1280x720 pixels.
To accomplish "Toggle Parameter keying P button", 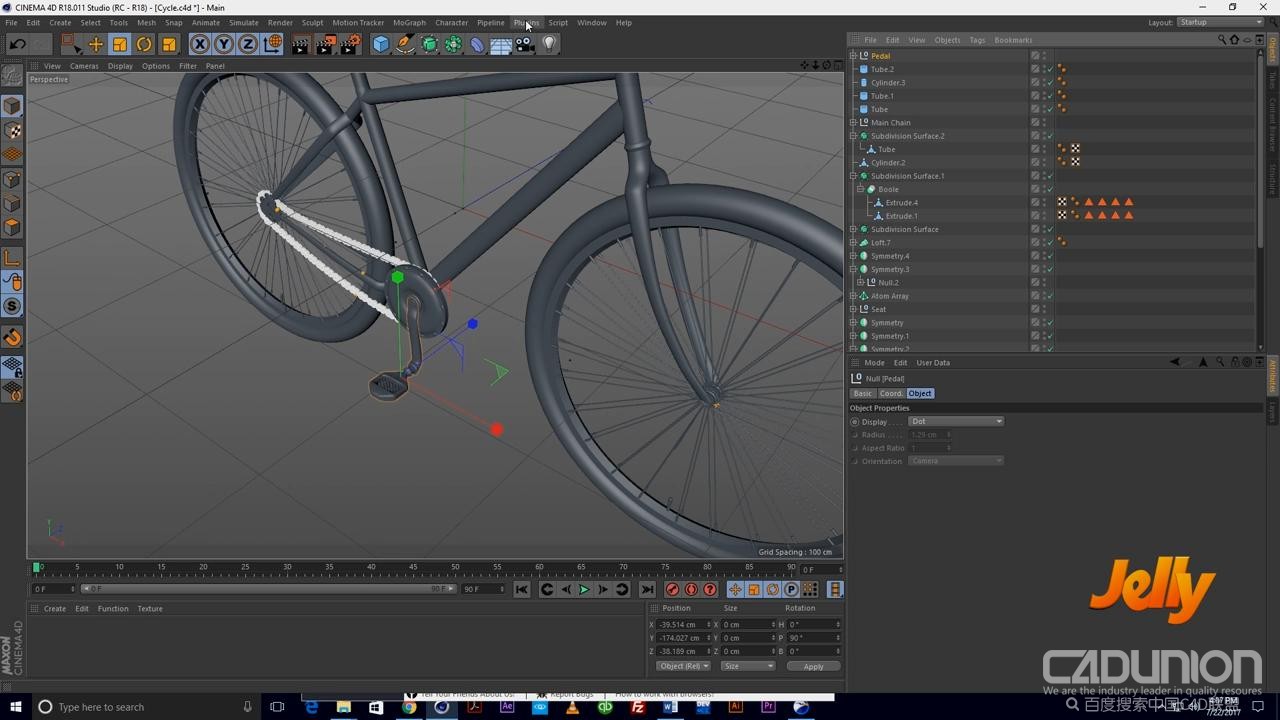I will [x=791, y=590].
